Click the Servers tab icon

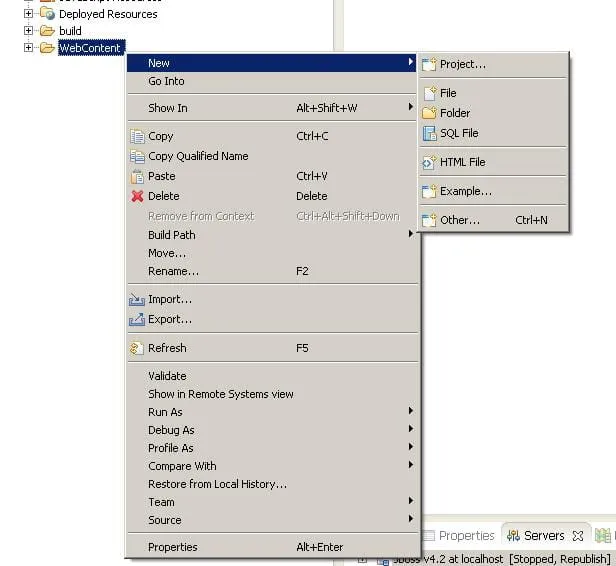tap(513, 535)
